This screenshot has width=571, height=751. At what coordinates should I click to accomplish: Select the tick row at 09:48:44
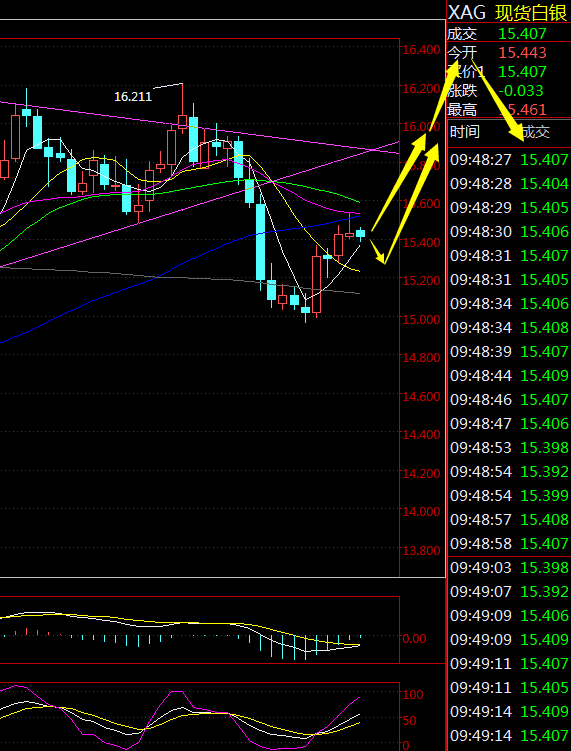[509, 376]
